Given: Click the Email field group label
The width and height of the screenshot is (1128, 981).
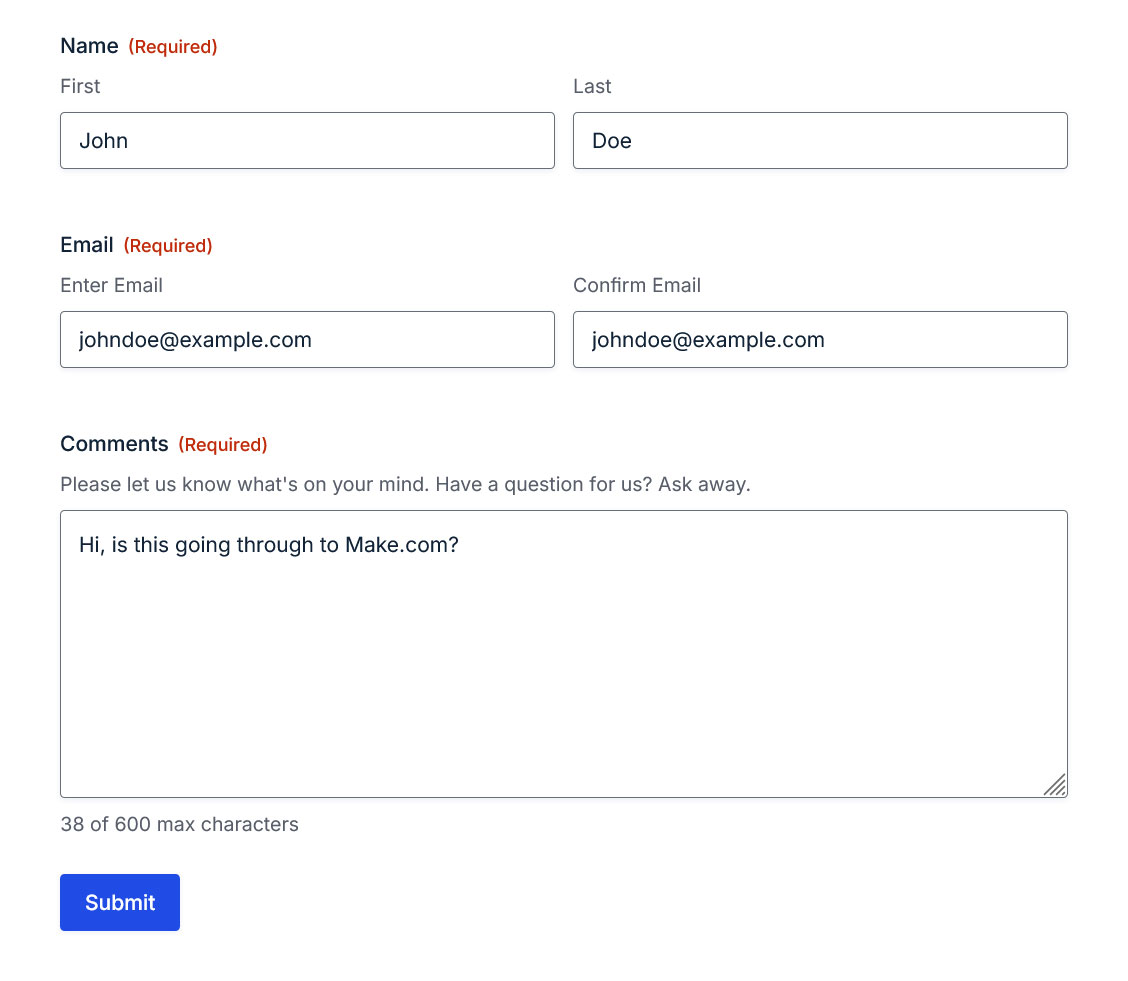Looking at the screenshot, I should (x=87, y=245).
